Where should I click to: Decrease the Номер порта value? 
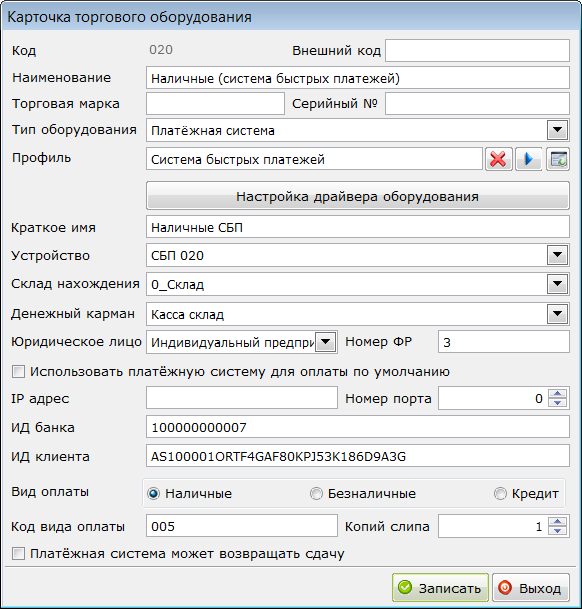[x=558, y=403]
